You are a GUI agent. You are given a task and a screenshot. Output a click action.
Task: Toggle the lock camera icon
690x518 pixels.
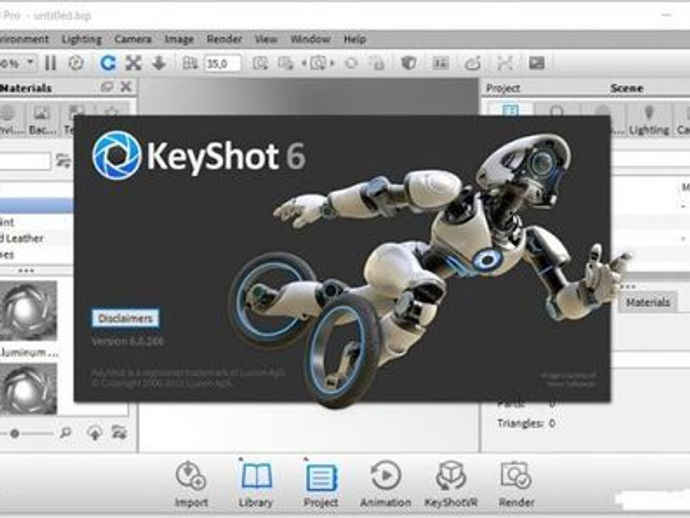click(377, 63)
